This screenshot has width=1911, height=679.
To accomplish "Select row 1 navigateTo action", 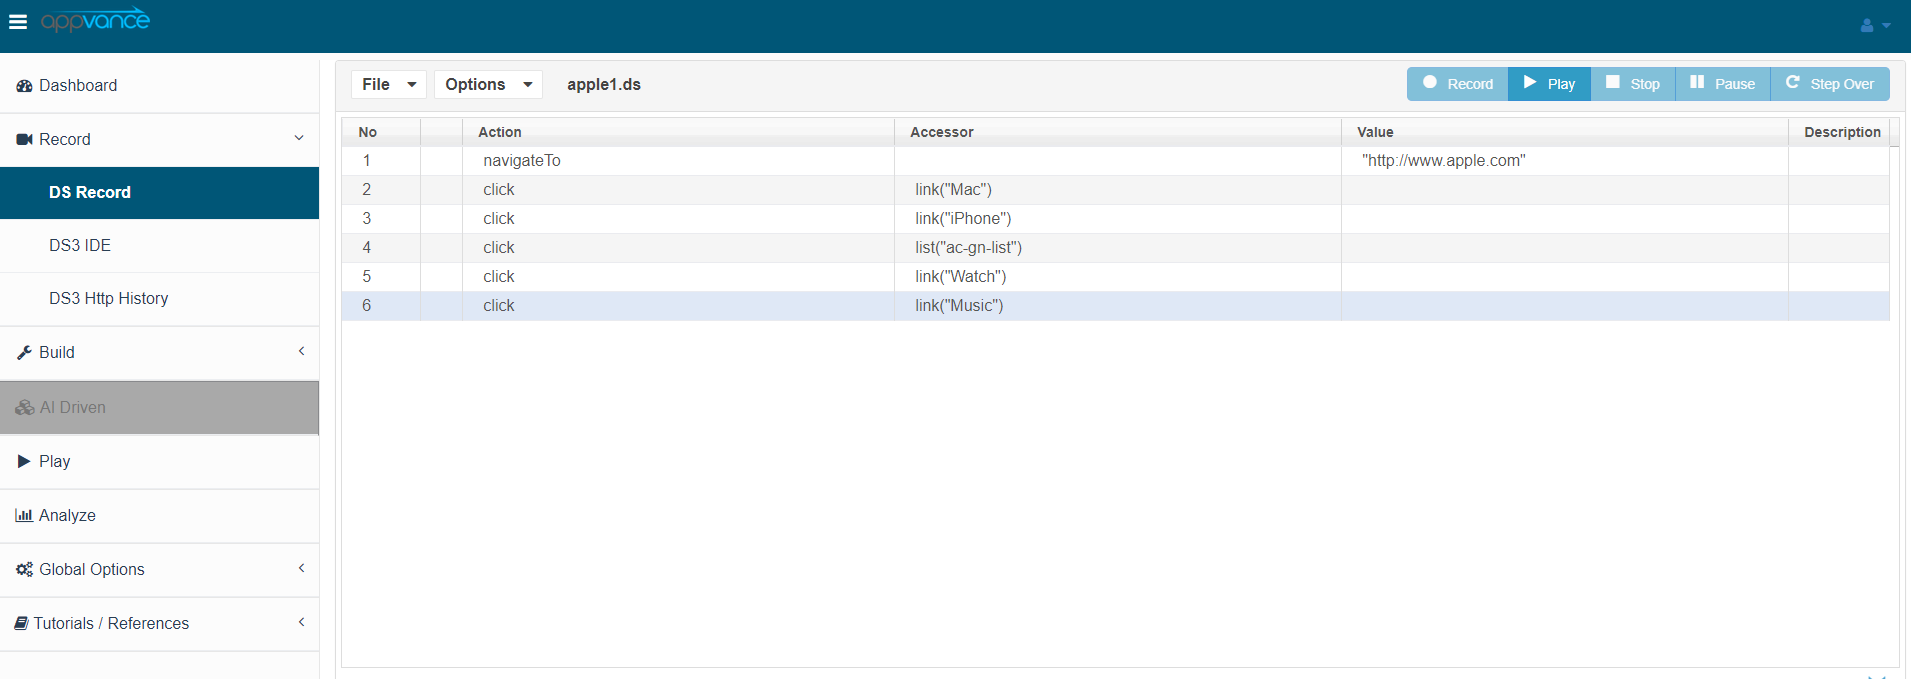I will (522, 161).
